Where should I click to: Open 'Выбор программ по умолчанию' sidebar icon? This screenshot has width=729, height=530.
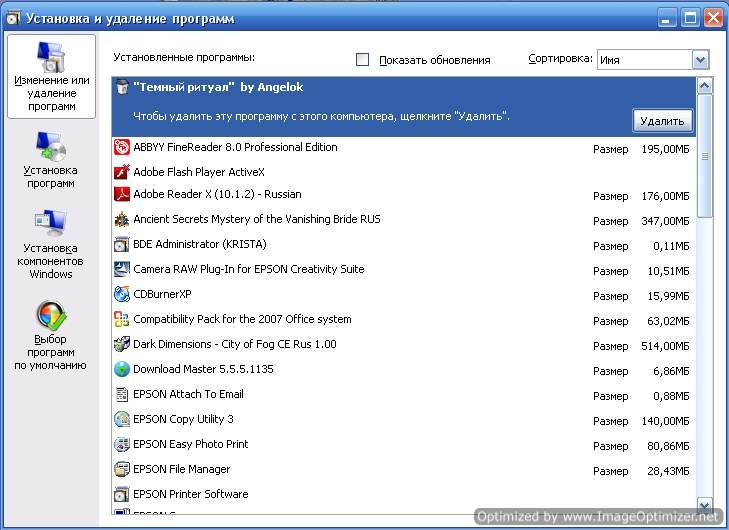click(51, 315)
